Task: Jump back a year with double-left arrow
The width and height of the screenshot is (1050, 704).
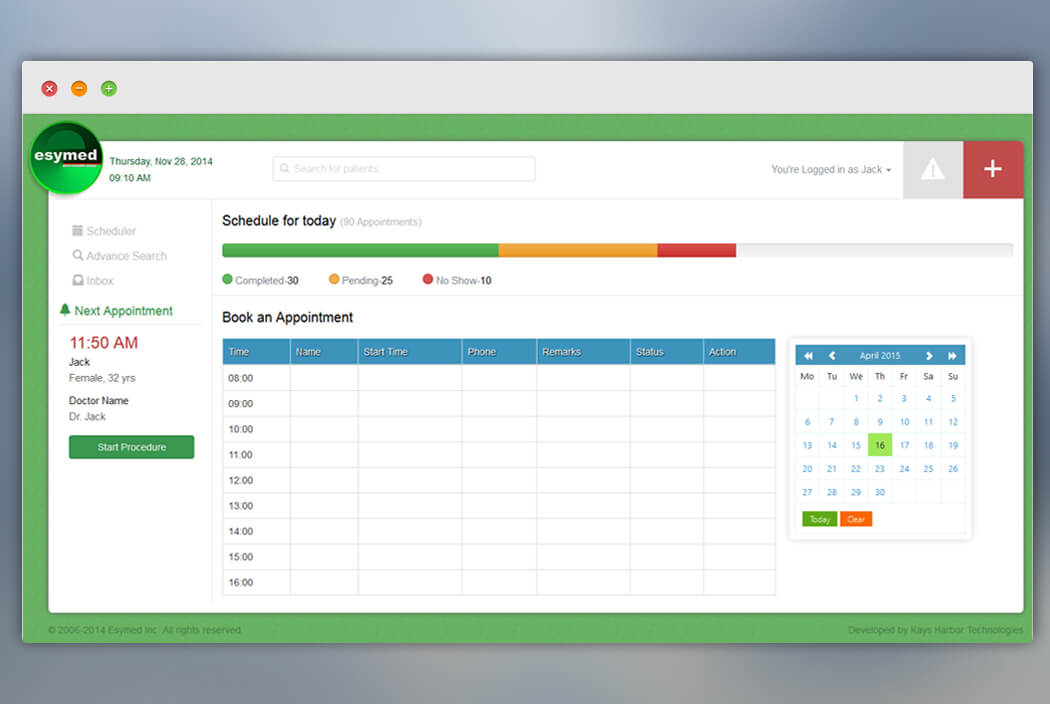Action: [808, 356]
